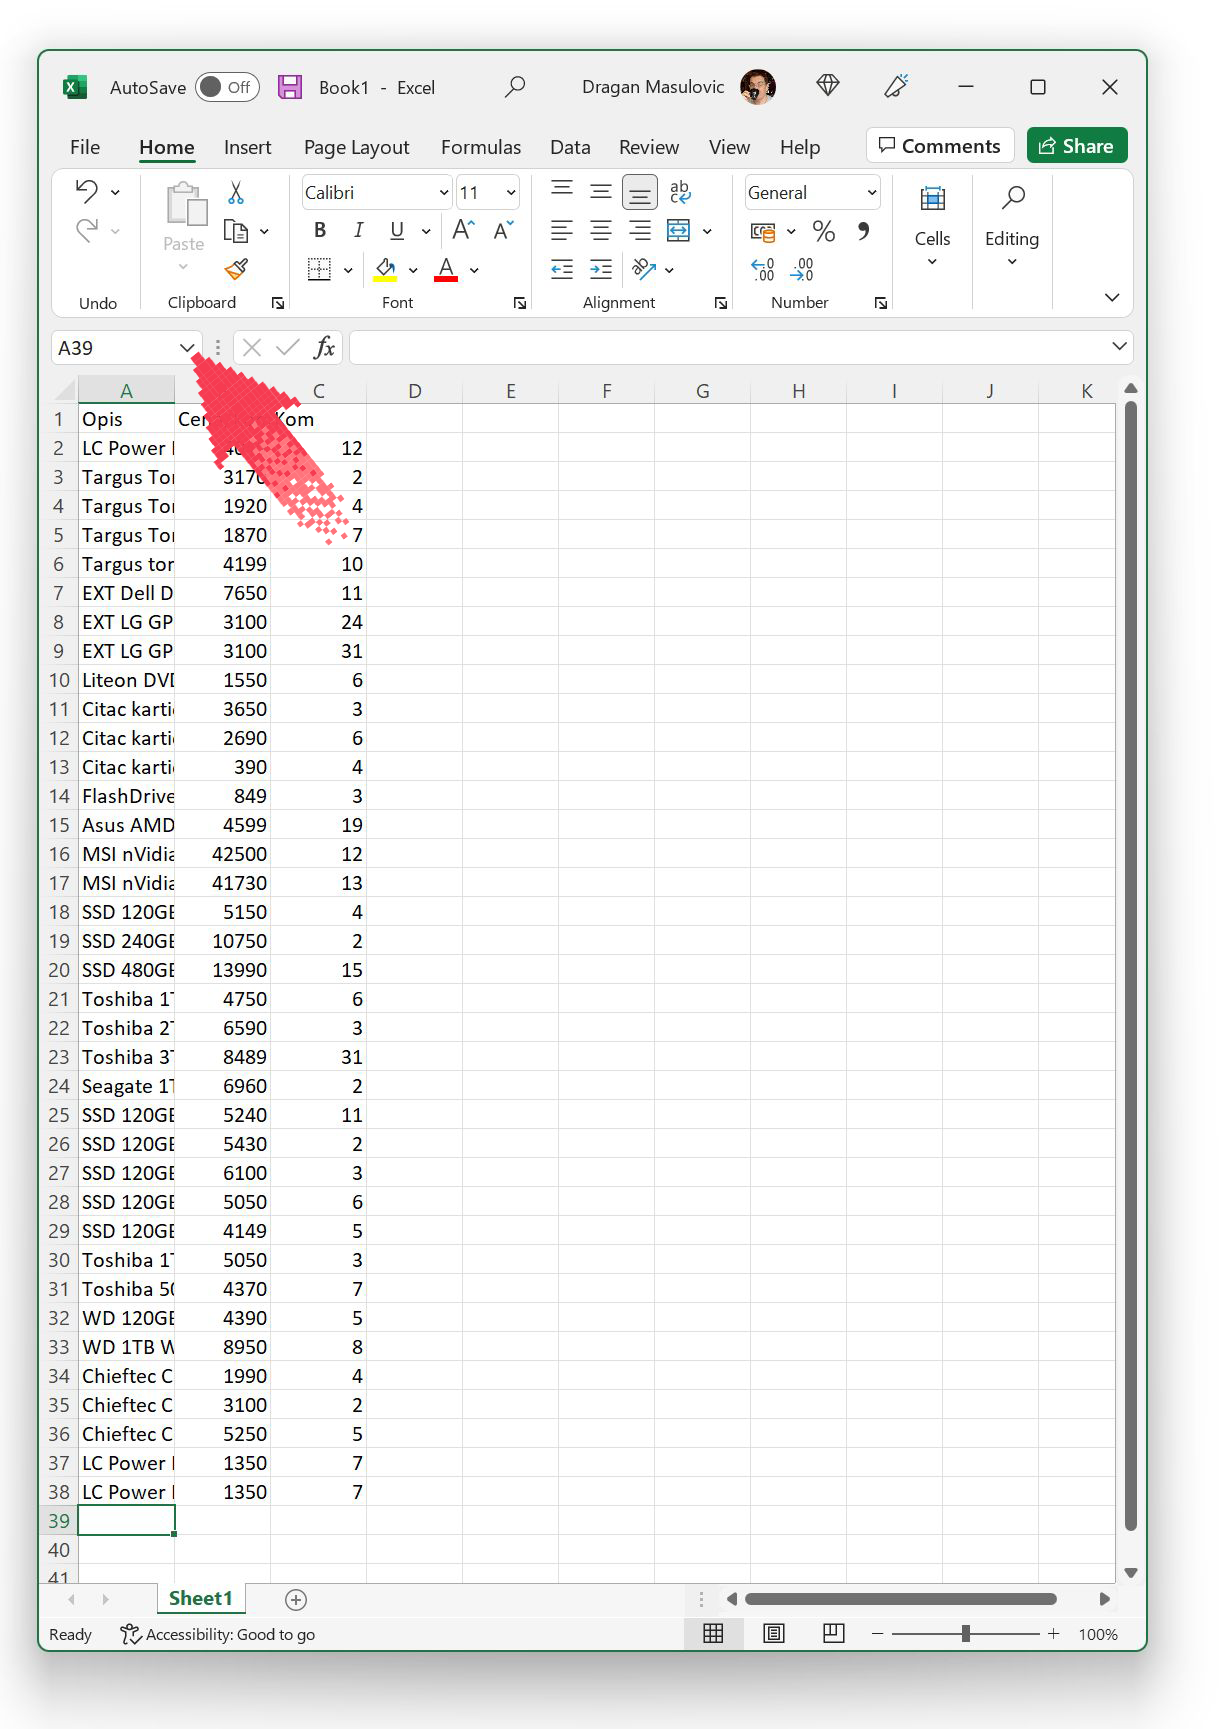
Task: Open the font name Calibri dropdown
Action: [x=444, y=192]
